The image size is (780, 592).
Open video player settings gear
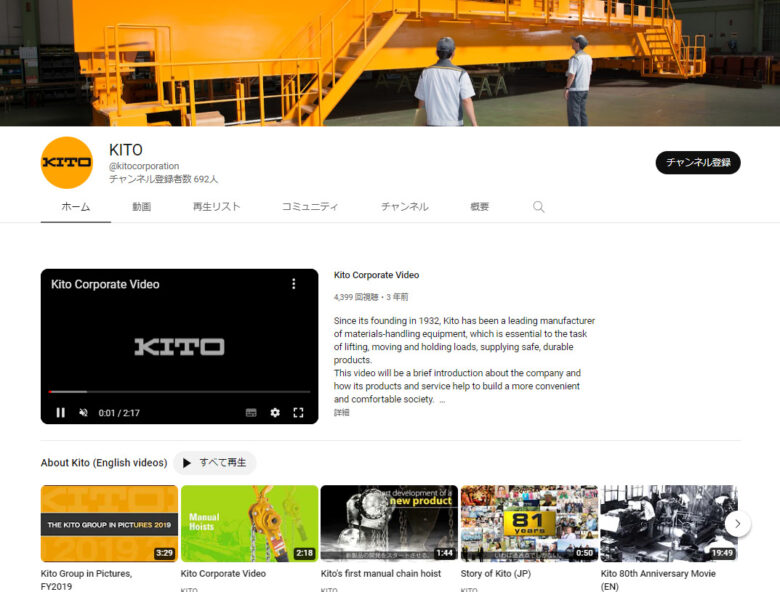[275, 412]
